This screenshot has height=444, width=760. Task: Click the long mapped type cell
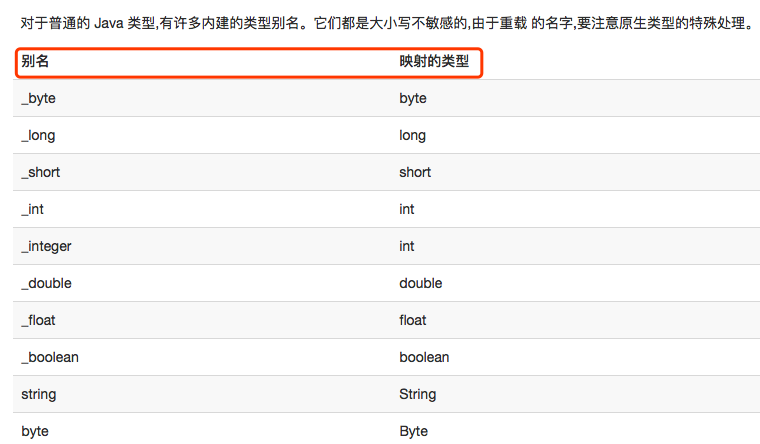(x=412, y=135)
